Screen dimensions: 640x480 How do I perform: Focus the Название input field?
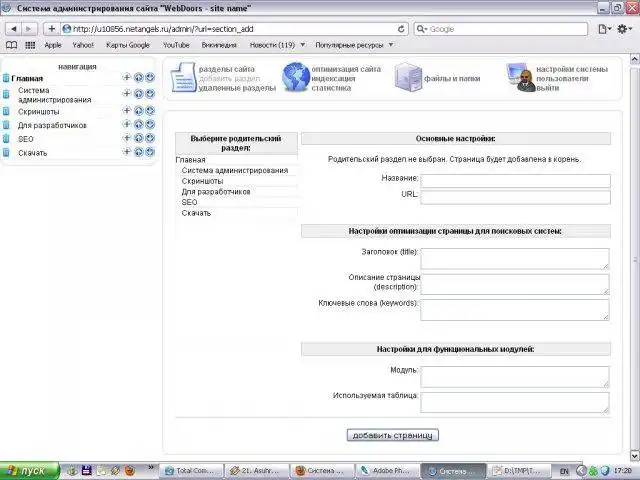[516, 181]
